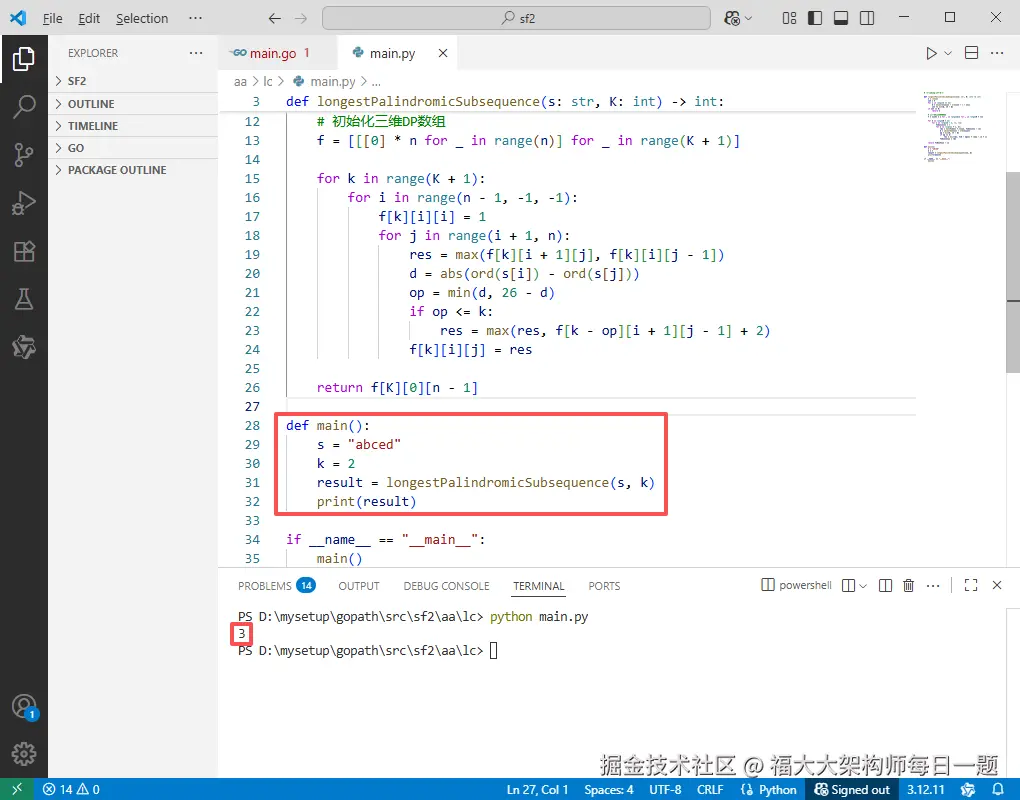Open the Edit menu
1020x800 pixels.
click(89, 18)
